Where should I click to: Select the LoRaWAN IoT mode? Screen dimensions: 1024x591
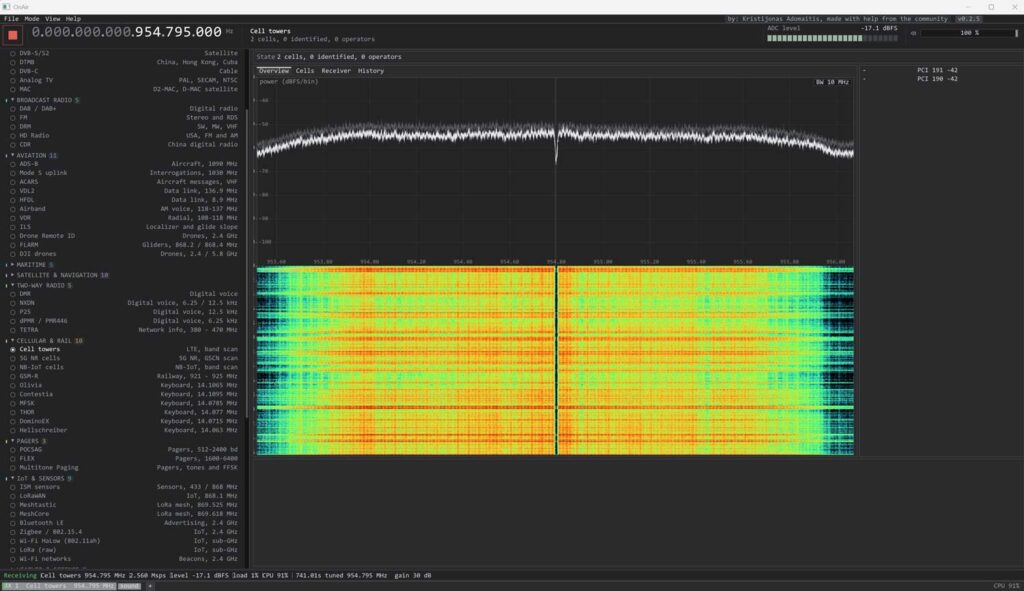point(124,496)
